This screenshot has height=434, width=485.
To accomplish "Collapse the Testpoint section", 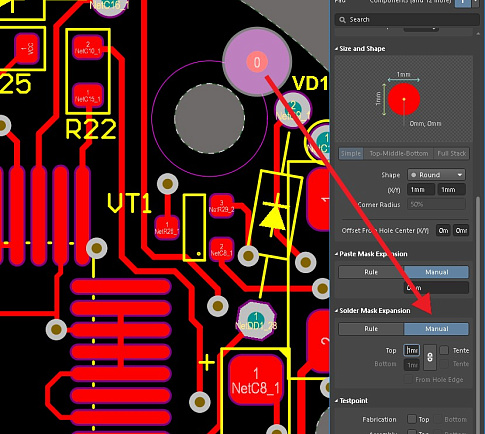I will click(x=336, y=401).
